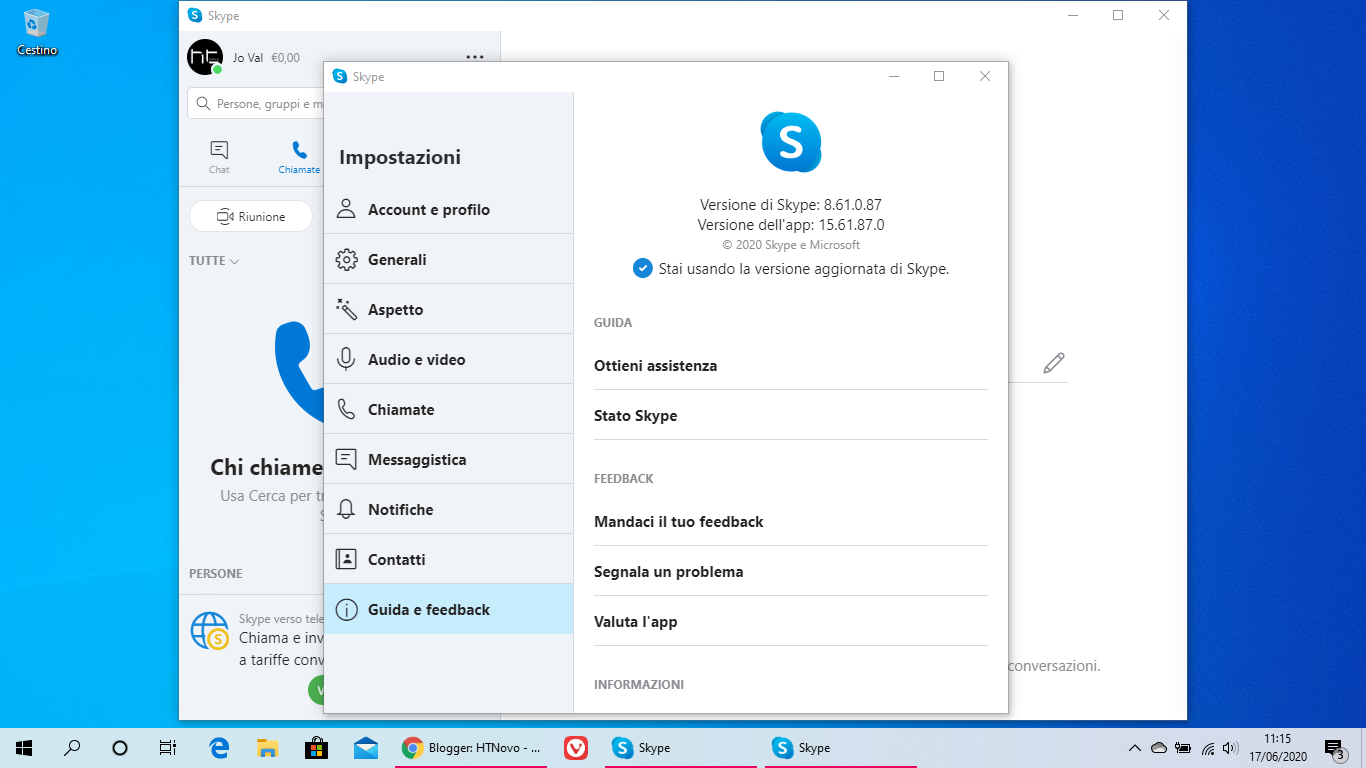The image size is (1366, 768).
Task: Click volume speaker tray icon
Action: pyautogui.click(x=1231, y=747)
